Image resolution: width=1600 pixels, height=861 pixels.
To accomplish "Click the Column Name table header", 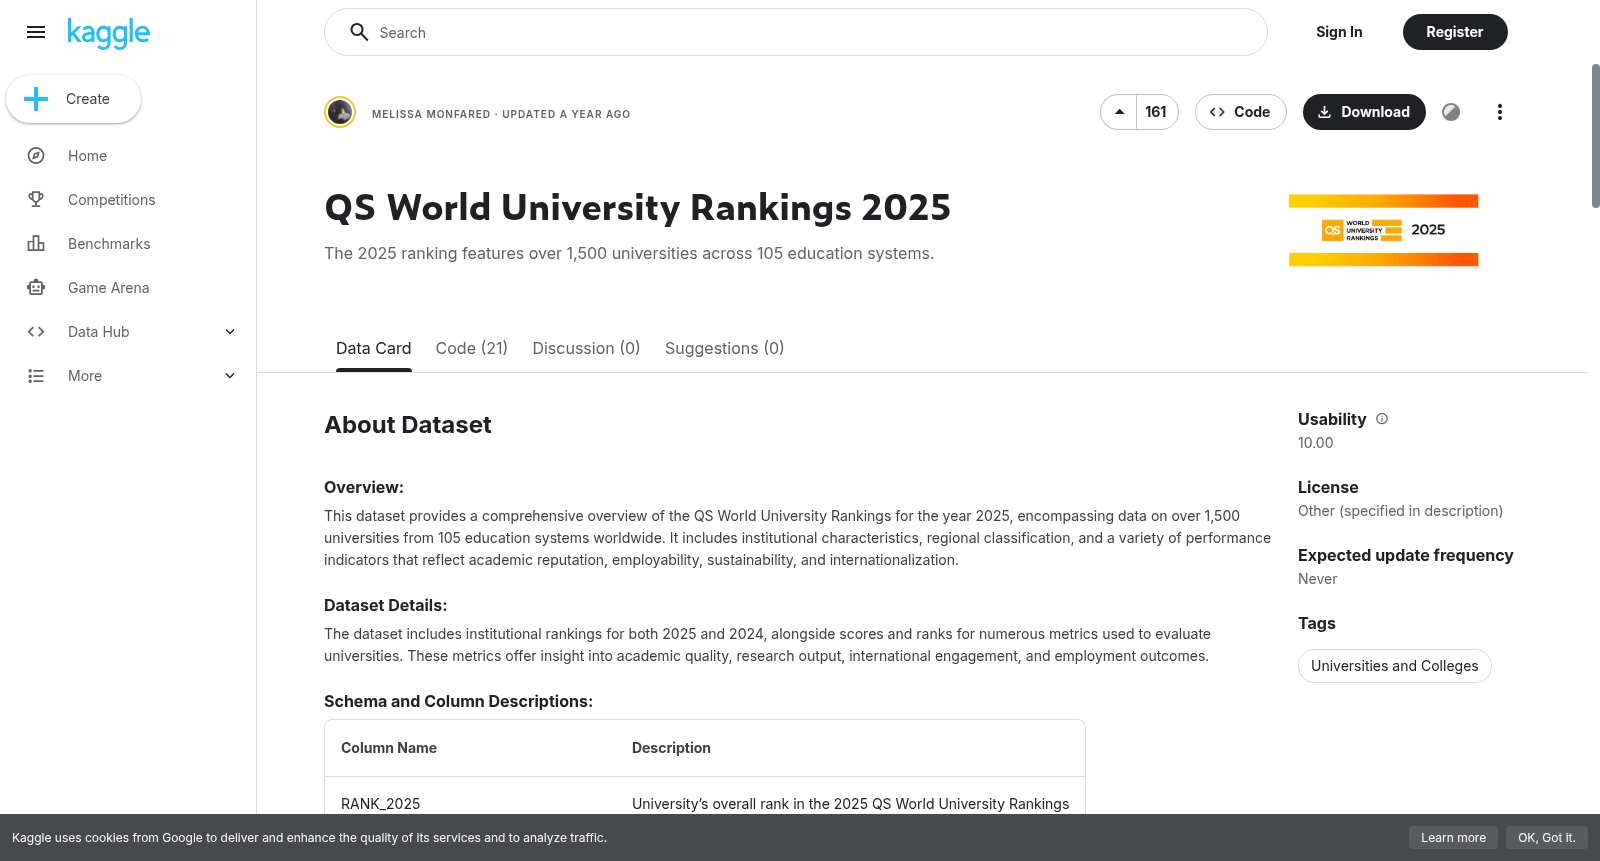I will point(389,748).
